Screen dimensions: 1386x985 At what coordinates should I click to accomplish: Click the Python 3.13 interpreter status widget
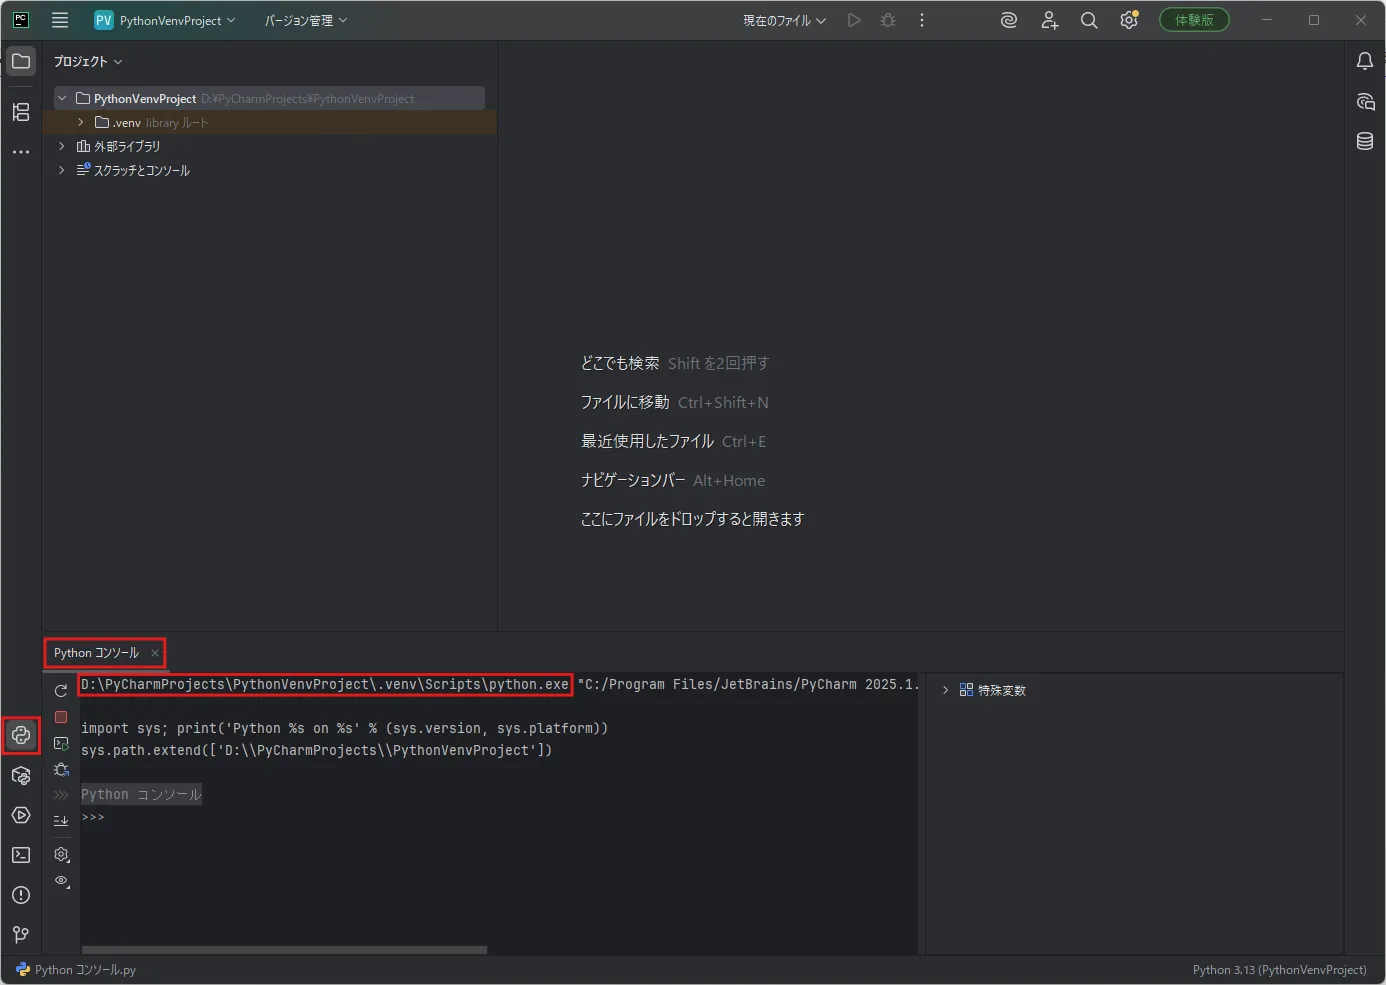tap(1279, 970)
